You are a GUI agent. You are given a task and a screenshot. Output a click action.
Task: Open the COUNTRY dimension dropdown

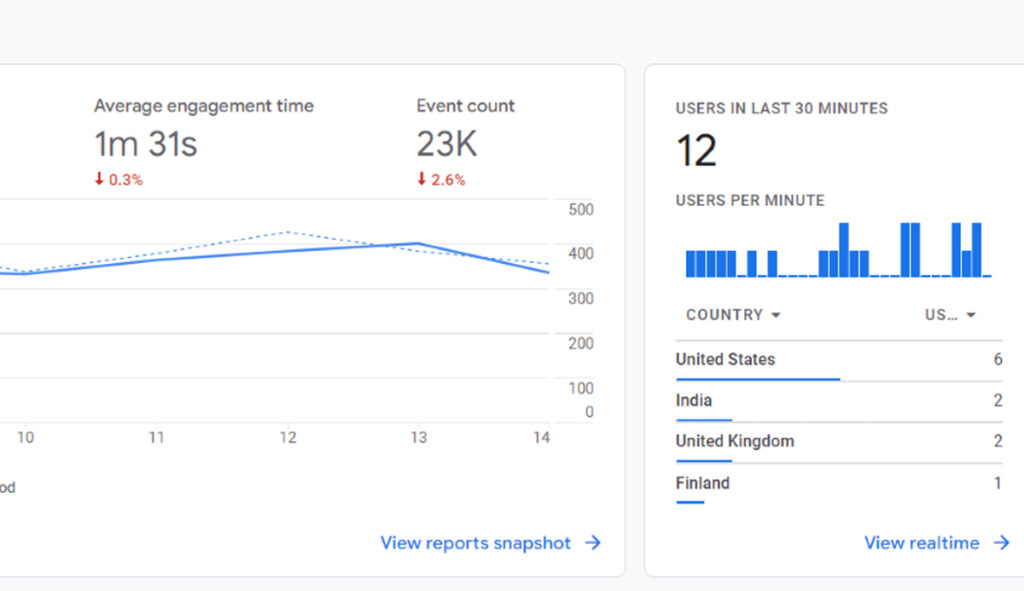(x=732, y=315)
